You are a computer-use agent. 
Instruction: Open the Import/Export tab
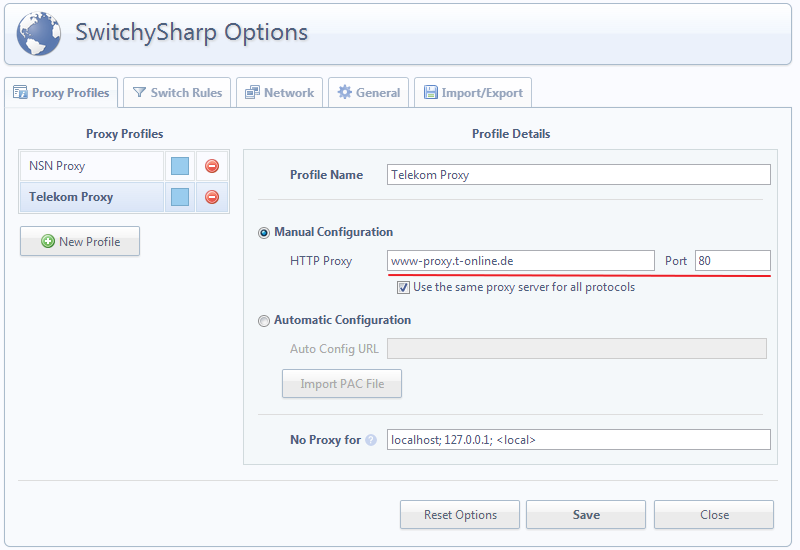pyautogui.click(x=473, y=93)
